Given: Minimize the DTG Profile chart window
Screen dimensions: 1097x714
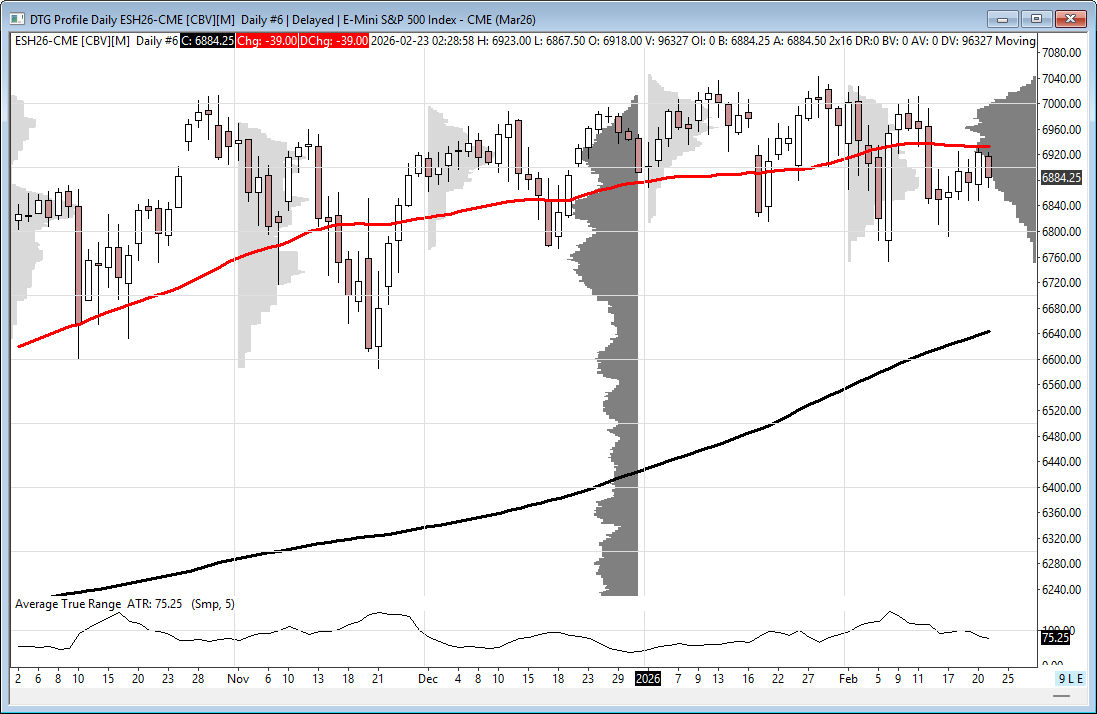Looking at the screenshot, I should pos(1002,18).
